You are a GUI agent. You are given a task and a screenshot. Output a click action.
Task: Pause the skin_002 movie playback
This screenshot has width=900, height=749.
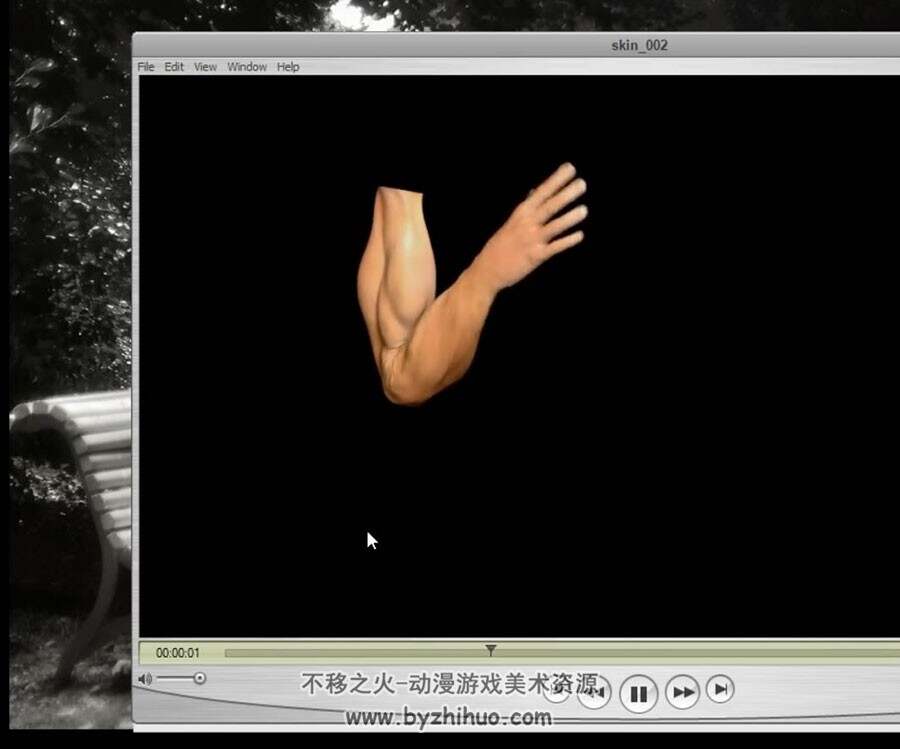639,693
